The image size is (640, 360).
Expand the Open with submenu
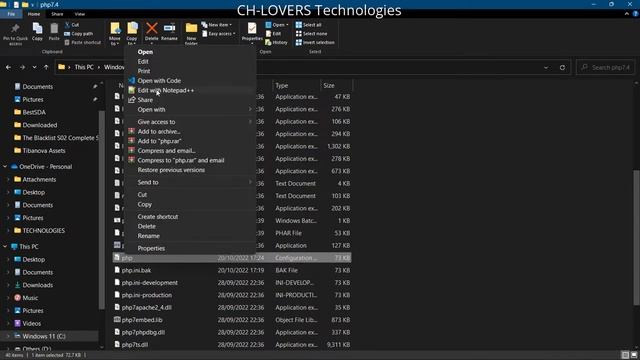tap(190, 109)
